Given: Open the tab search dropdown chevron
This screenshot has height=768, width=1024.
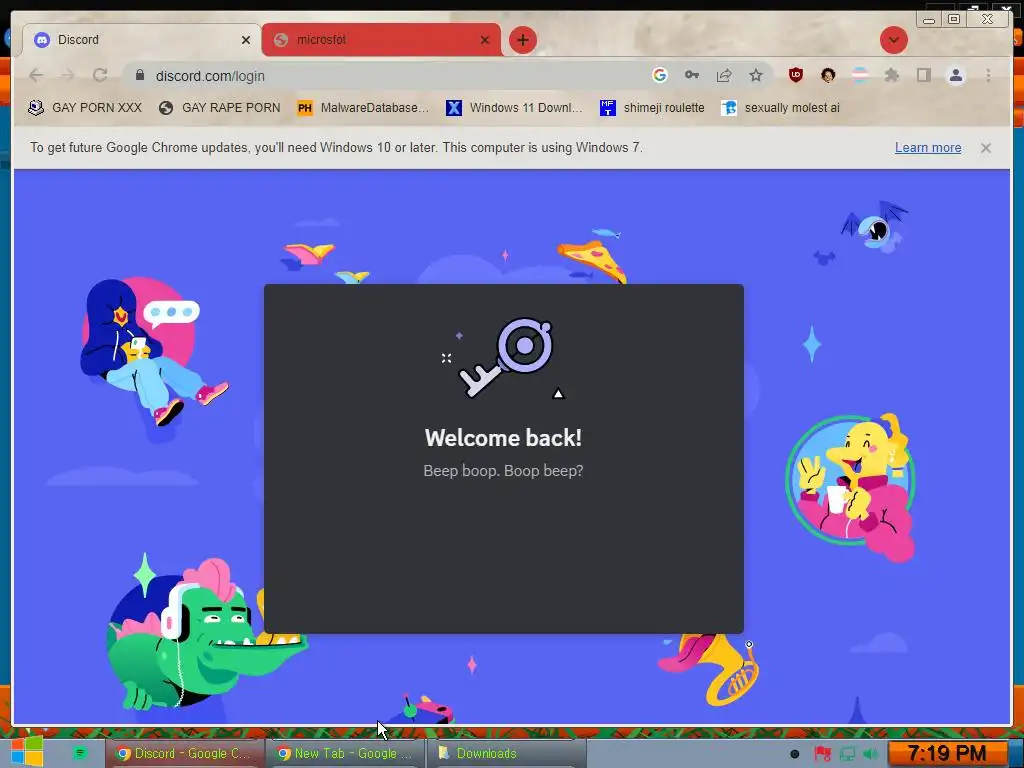Looking at the screenshot, I should pyautogui.click(x=893, y=40).
